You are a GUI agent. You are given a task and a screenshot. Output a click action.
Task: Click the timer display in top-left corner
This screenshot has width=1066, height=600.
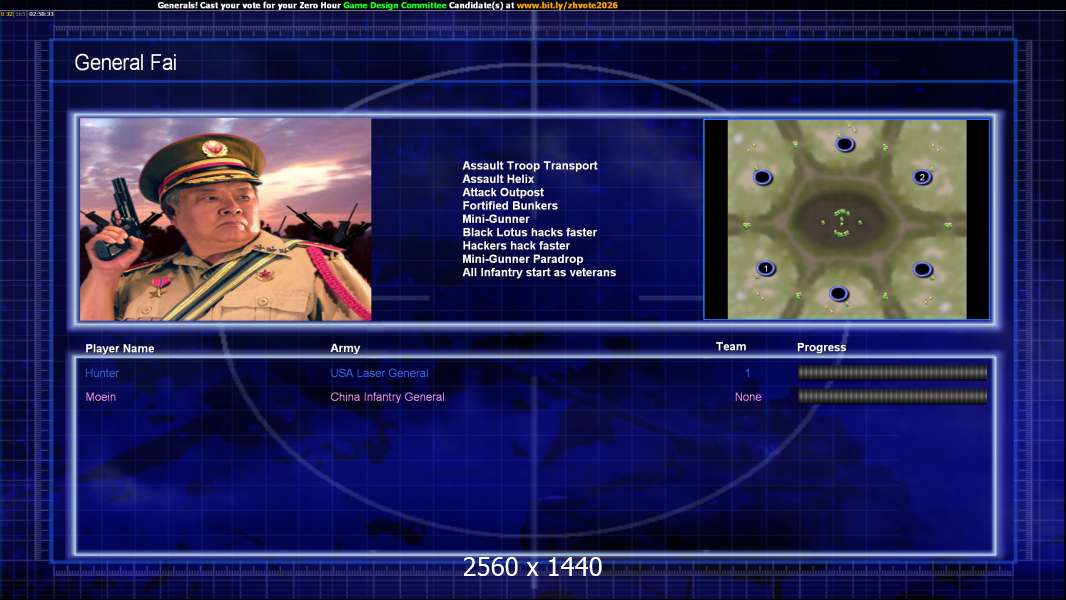pos(40,14)
